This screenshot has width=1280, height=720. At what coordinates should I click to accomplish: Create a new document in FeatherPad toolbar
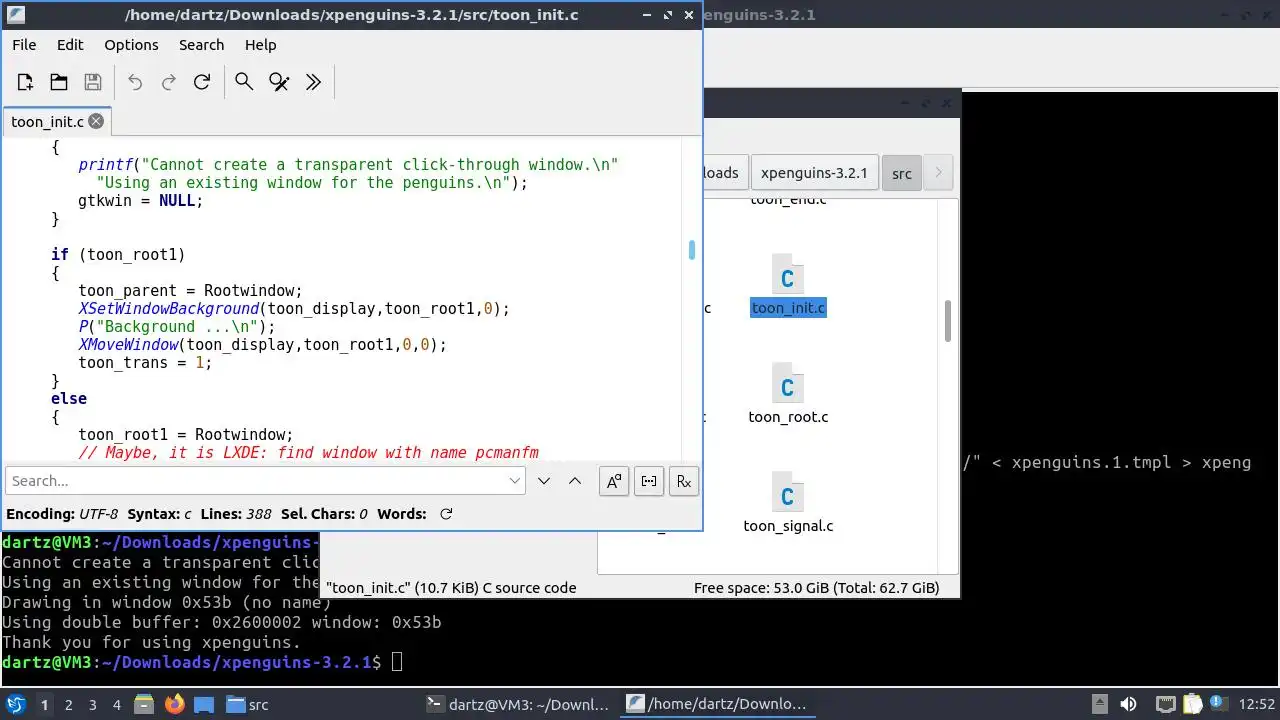pyautogui.click(x=26, y=82)
